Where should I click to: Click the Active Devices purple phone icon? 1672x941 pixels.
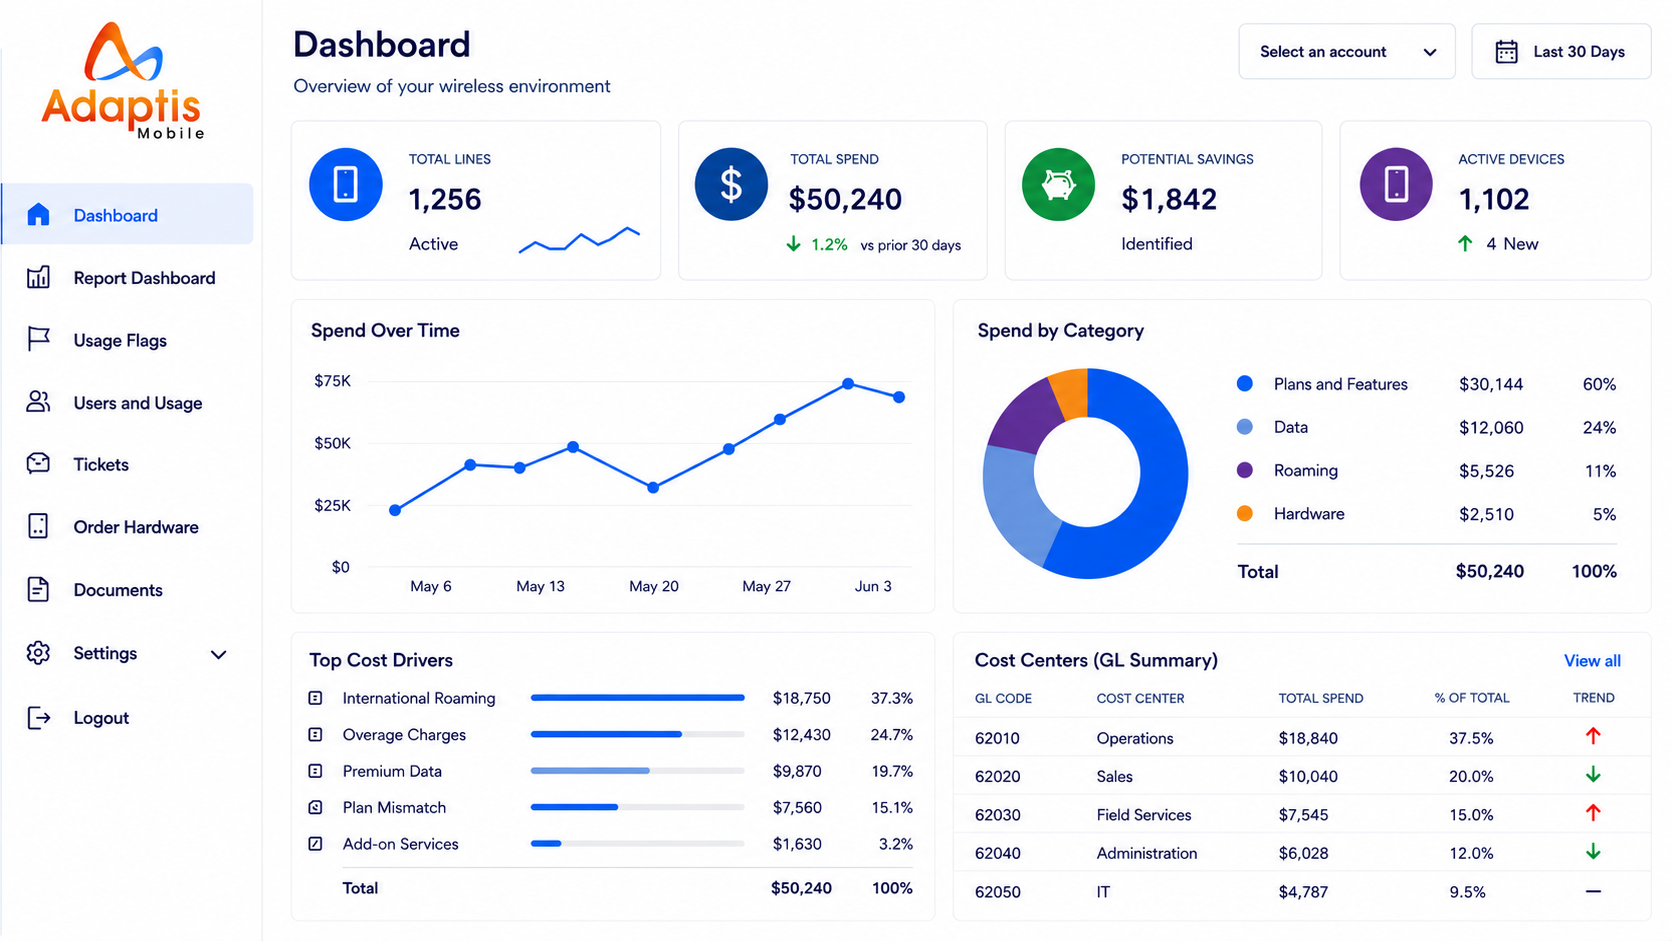(x=1396, y=184)
